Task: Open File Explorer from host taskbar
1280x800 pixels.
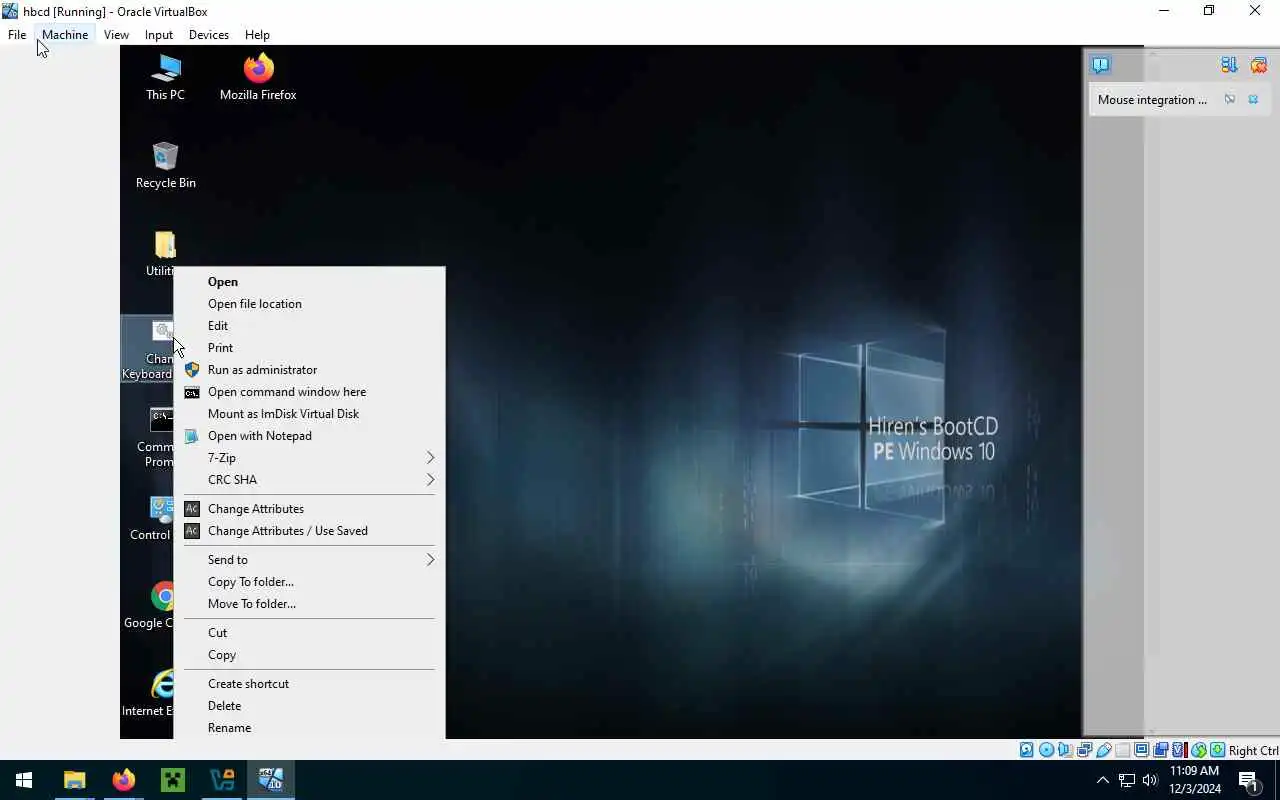Action: (75, 780)
